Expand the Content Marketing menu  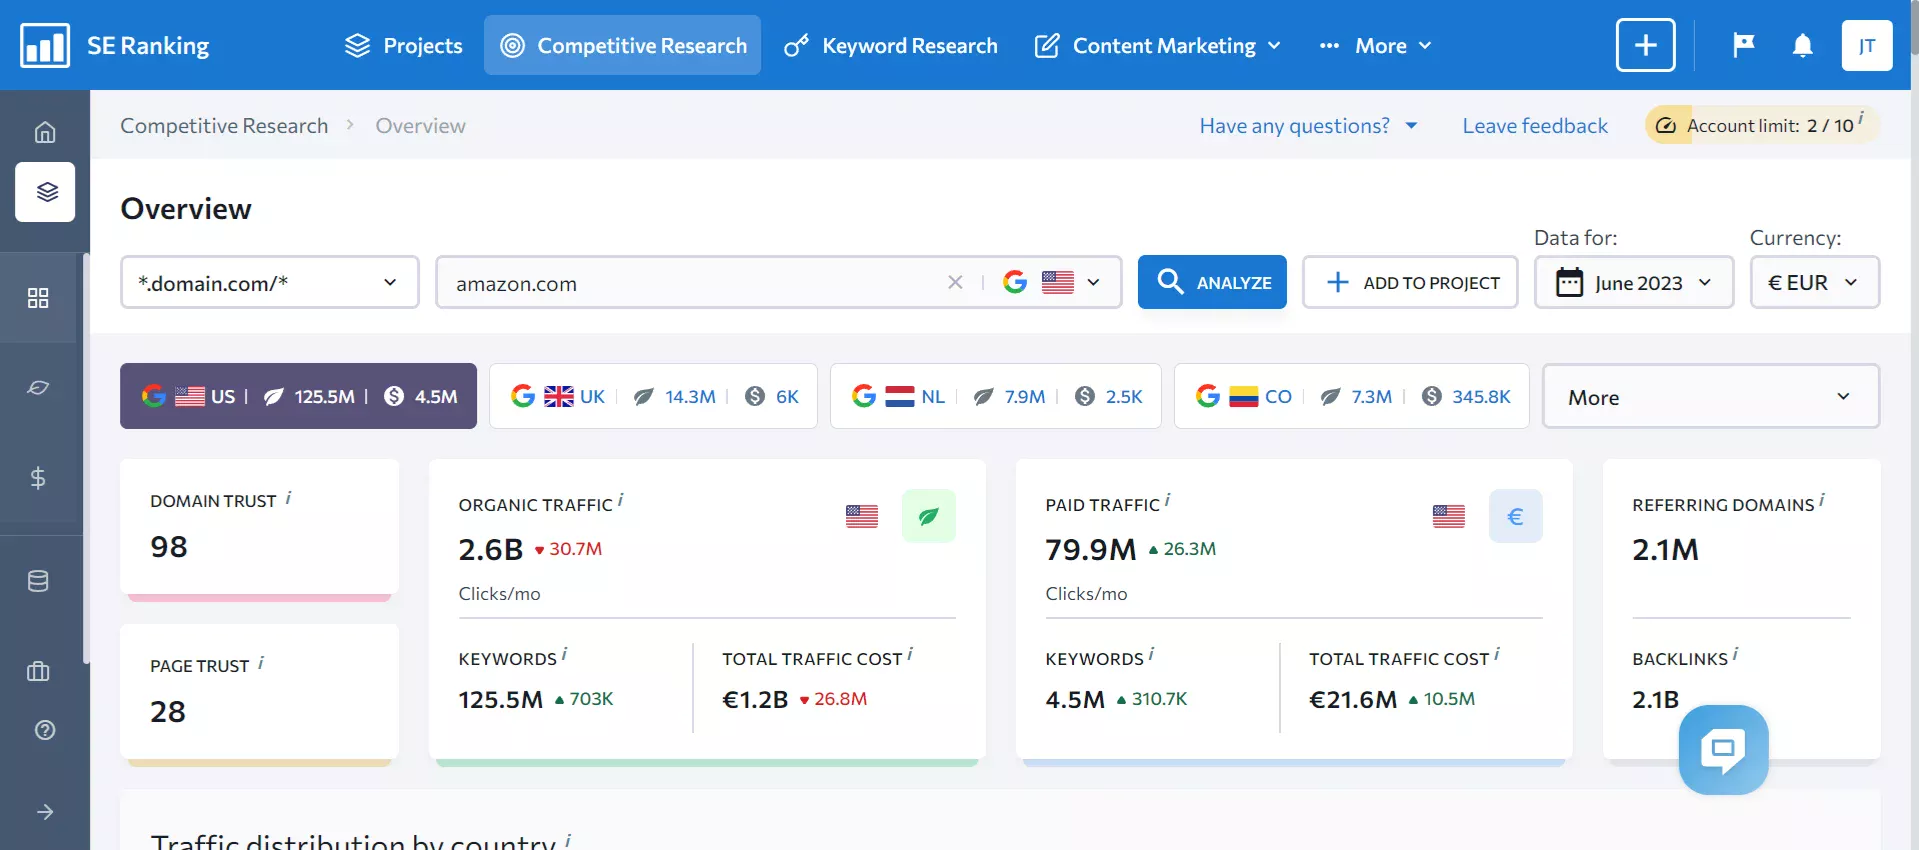(1157, 45)
